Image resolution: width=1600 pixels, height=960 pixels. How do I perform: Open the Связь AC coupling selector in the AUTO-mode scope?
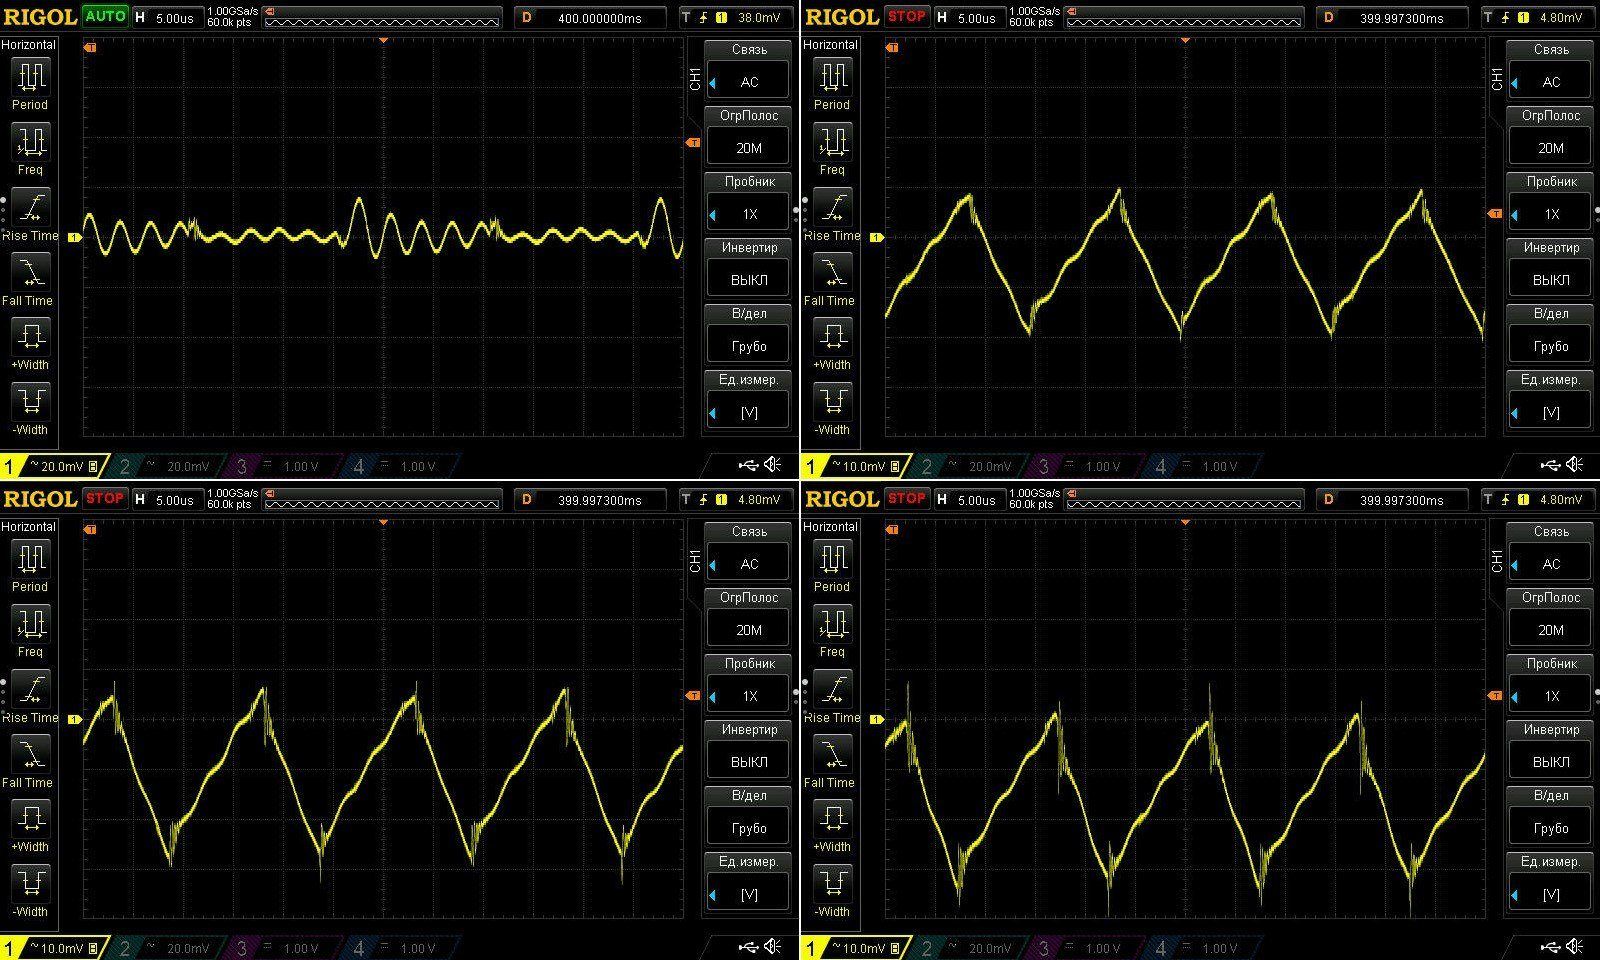coord(749,82)
